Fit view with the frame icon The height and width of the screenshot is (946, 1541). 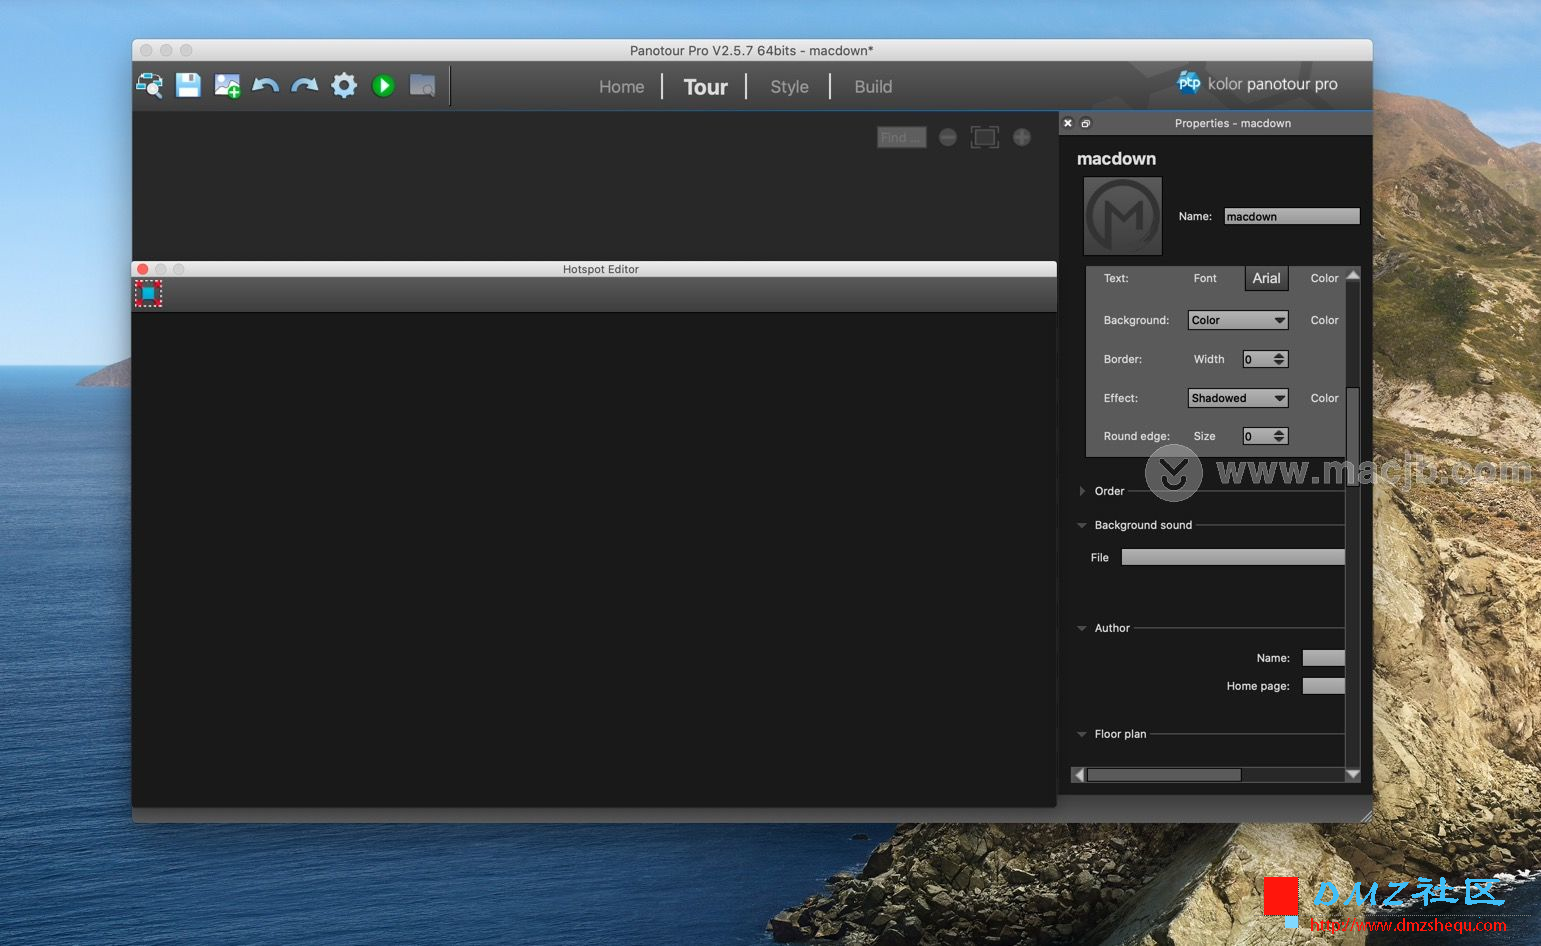coord(985,137)
